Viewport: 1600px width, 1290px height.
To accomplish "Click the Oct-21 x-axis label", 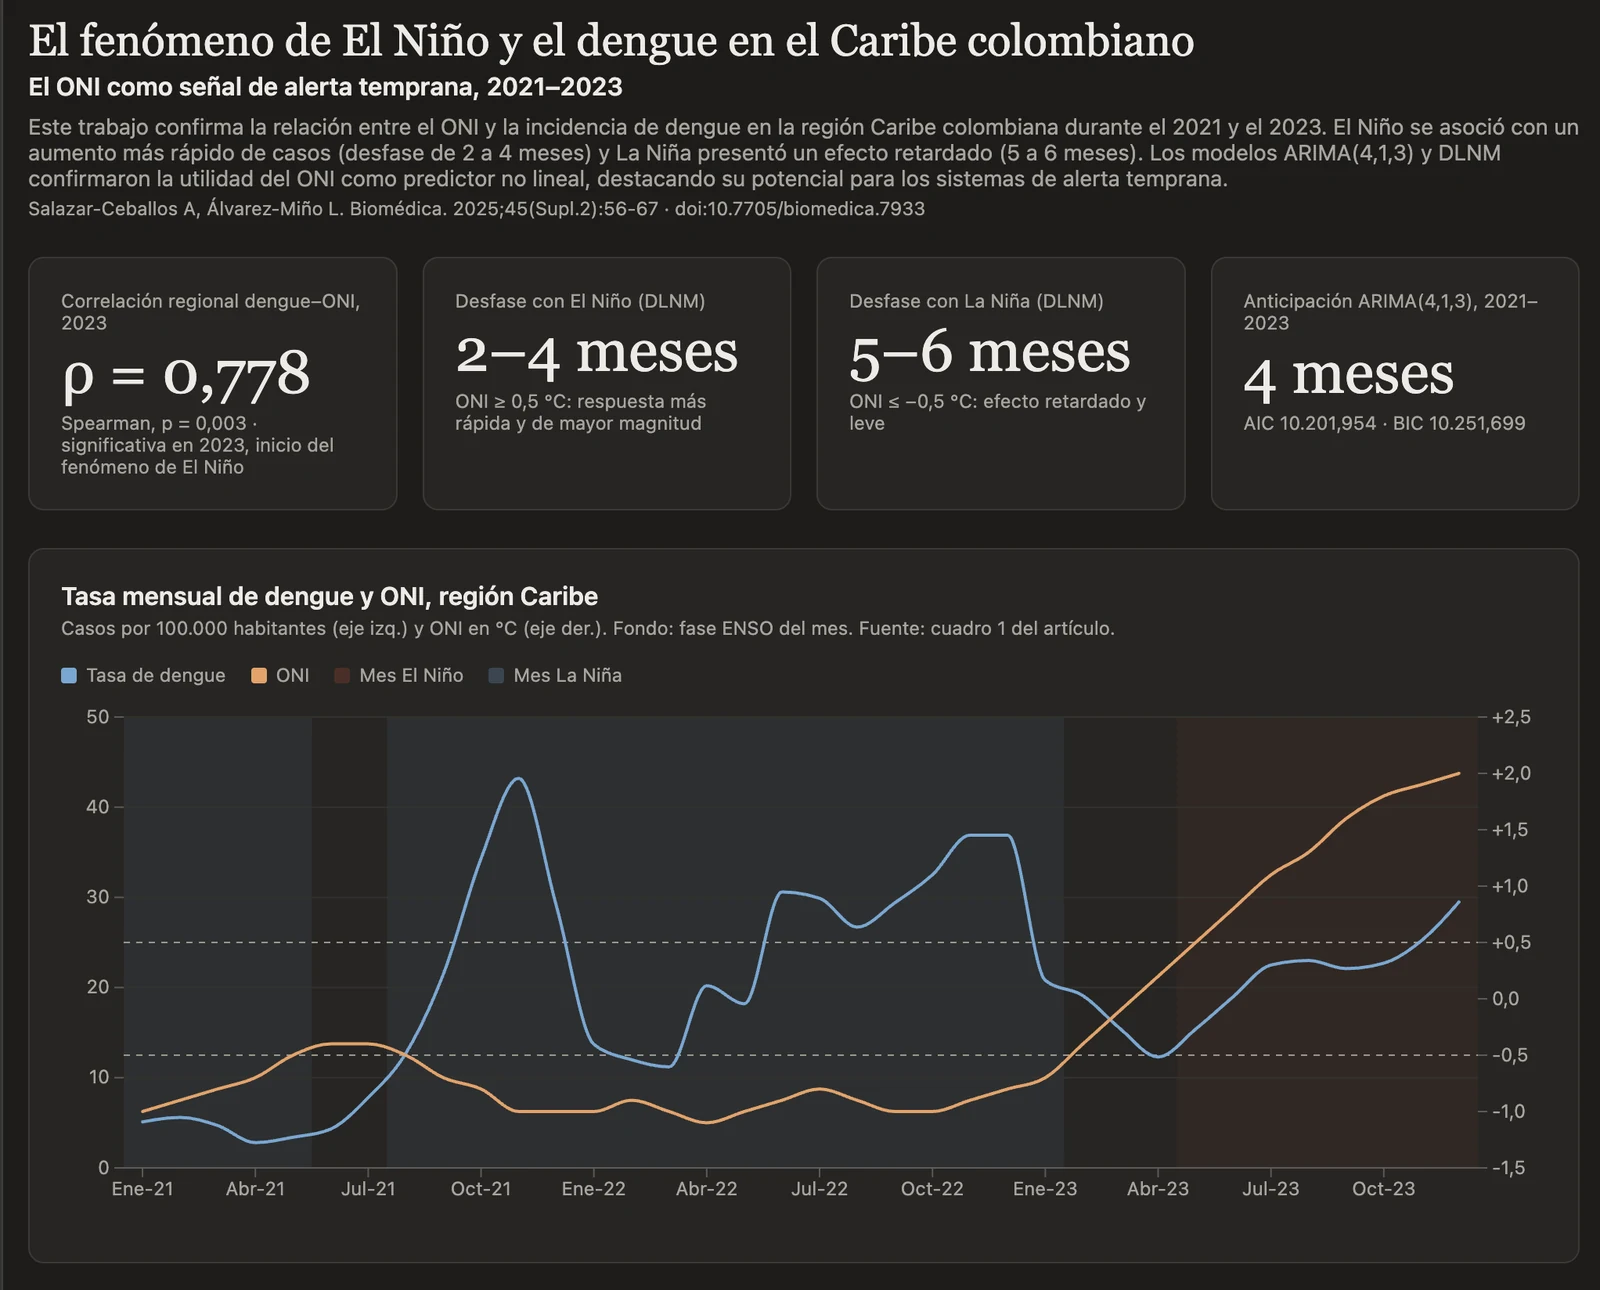I will [481, 1189].
